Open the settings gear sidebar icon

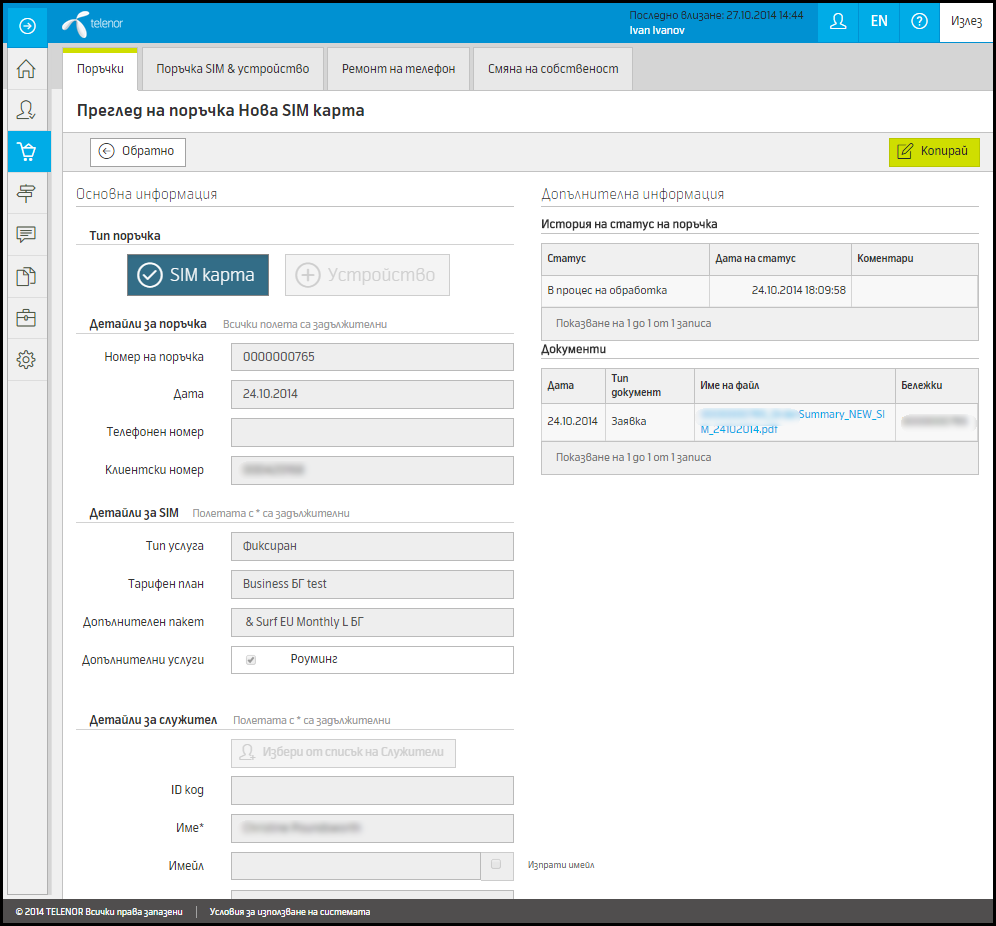(x=26, y=359)
